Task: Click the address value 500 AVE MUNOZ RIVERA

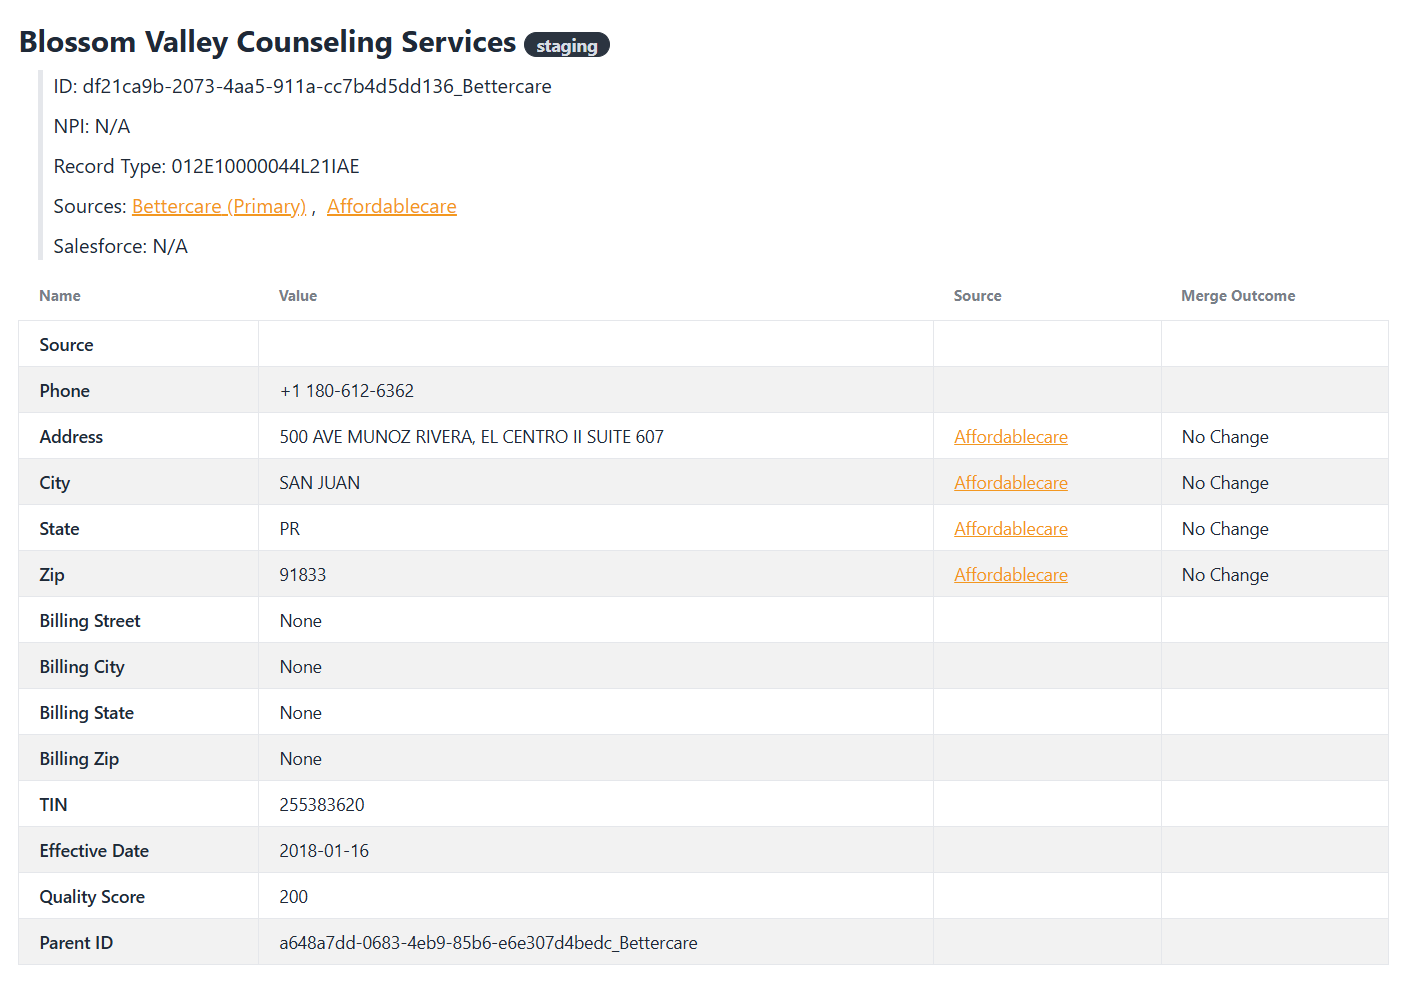Action: (471, 437)
